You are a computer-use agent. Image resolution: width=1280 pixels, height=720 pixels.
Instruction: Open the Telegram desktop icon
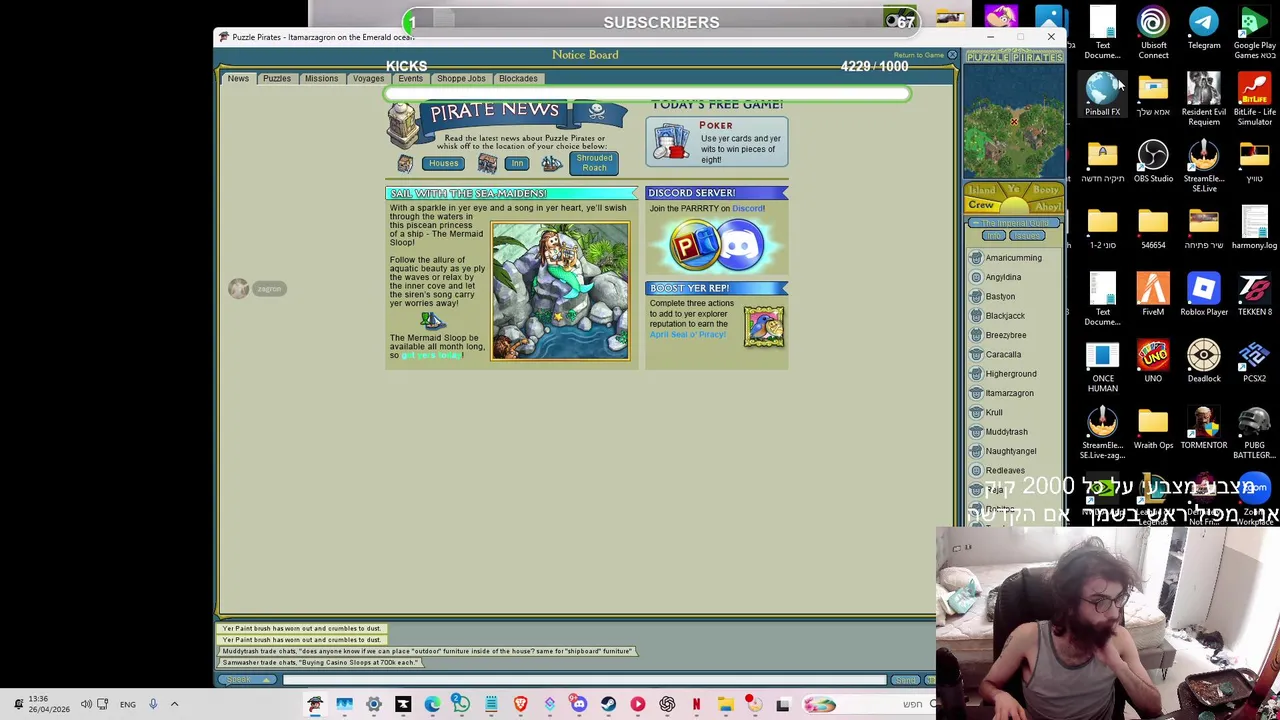click(x=1204, y=27)
